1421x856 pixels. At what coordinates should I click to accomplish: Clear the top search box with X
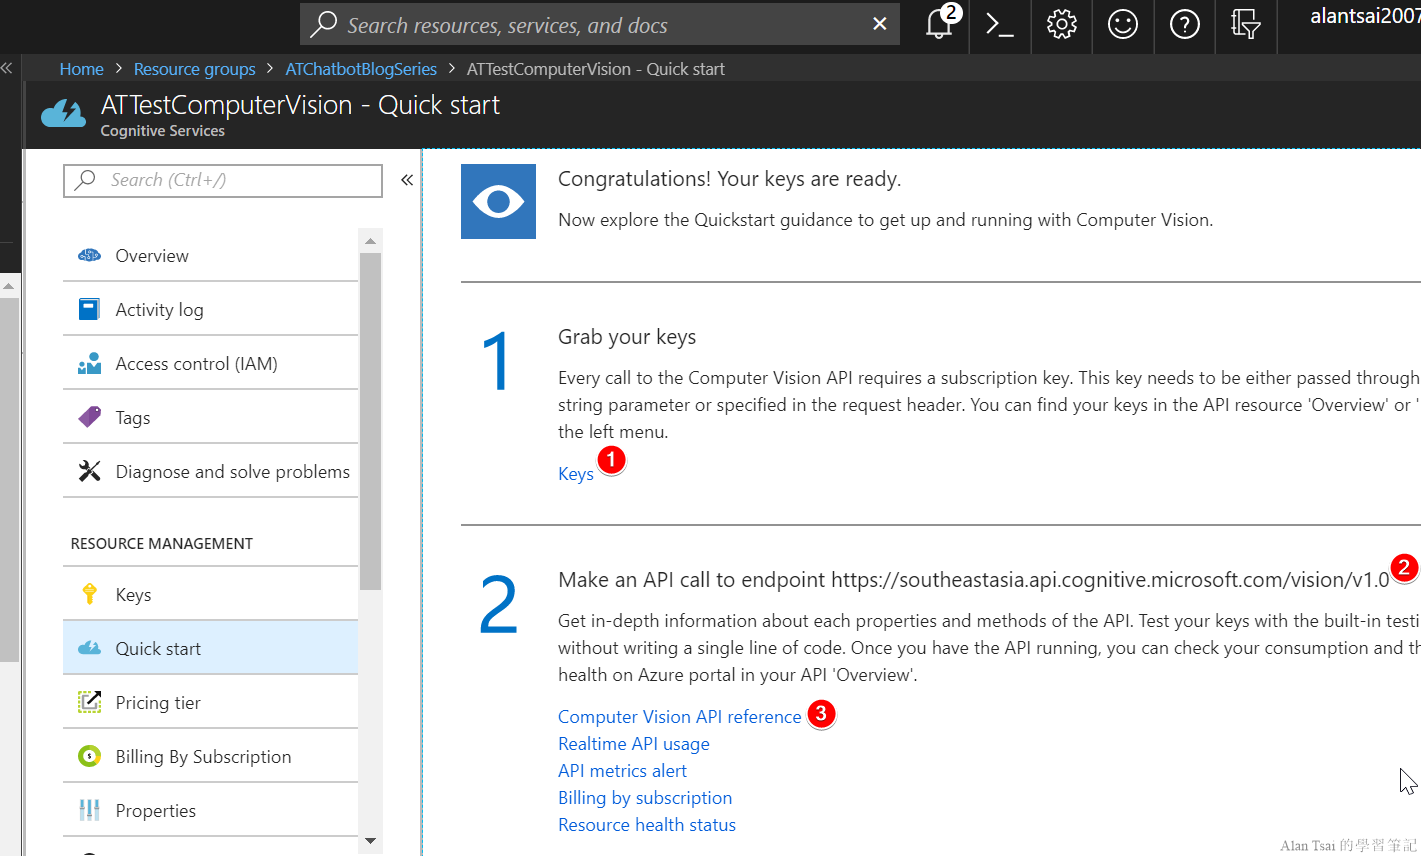point(880,23)
